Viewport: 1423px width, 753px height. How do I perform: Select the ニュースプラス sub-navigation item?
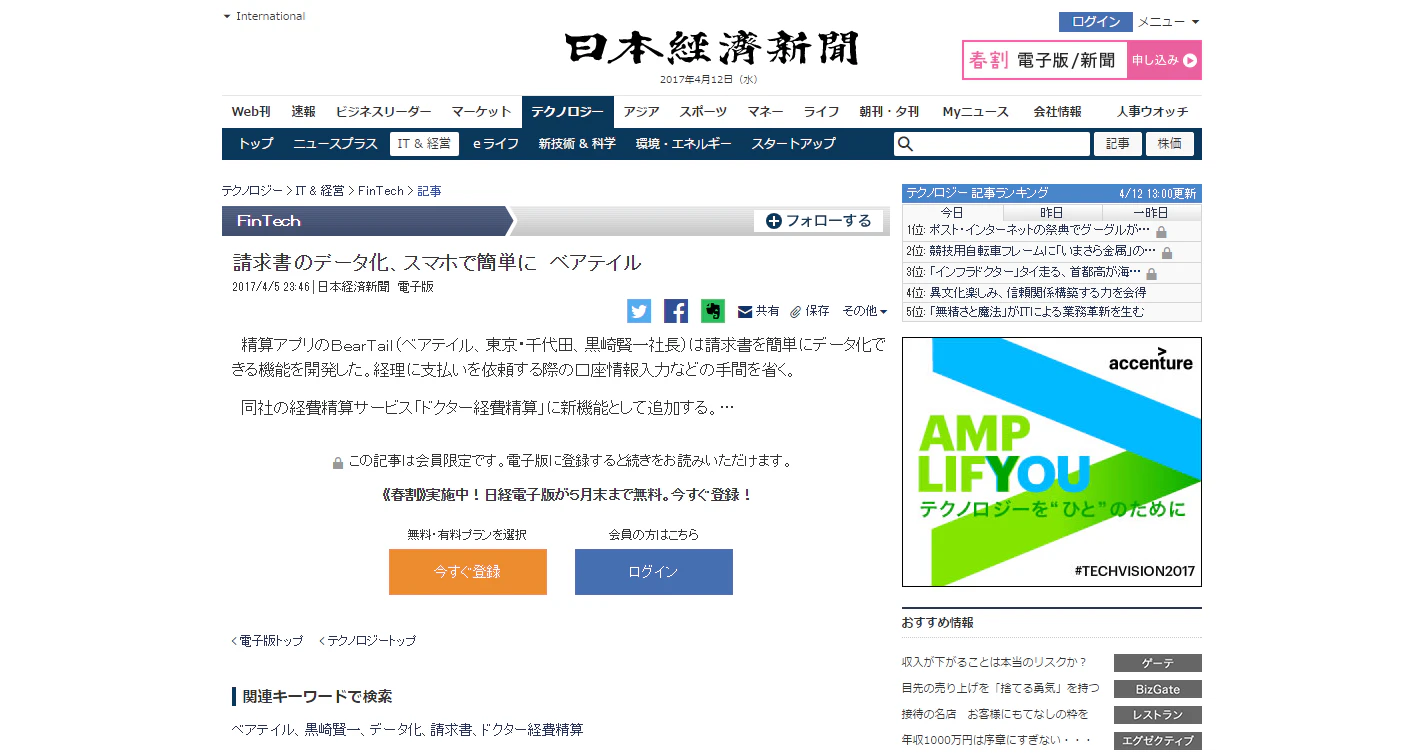335,144
